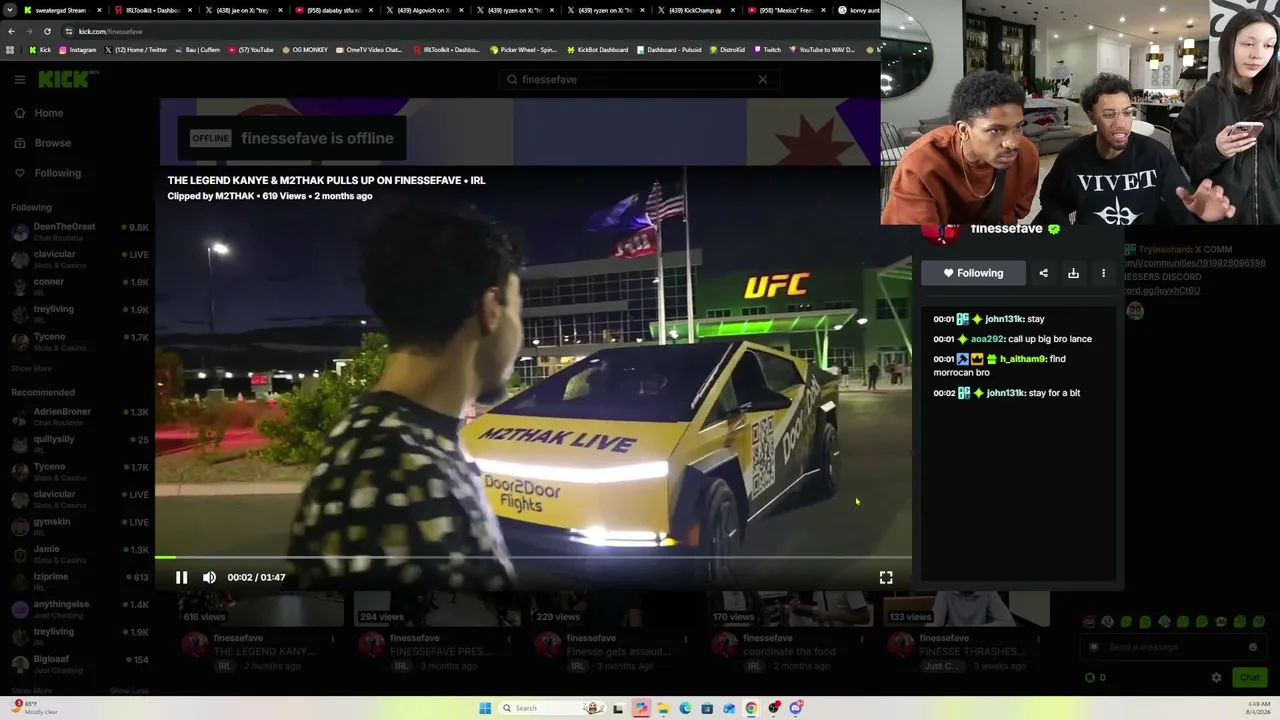Open Tyceno in the Following list
The height and width of the screenshot is (720, 1280).
click(80, 341)
